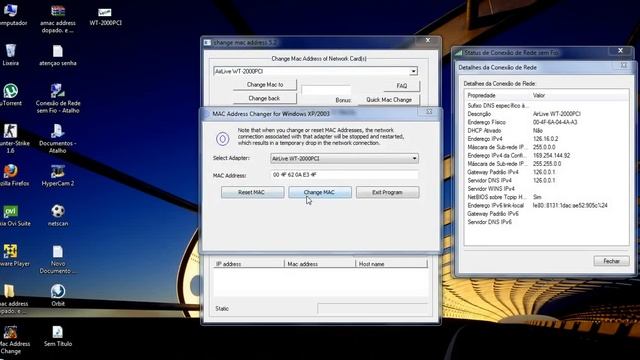Launch Counter-Strike 1.6 desktop icon

point(11,138)
